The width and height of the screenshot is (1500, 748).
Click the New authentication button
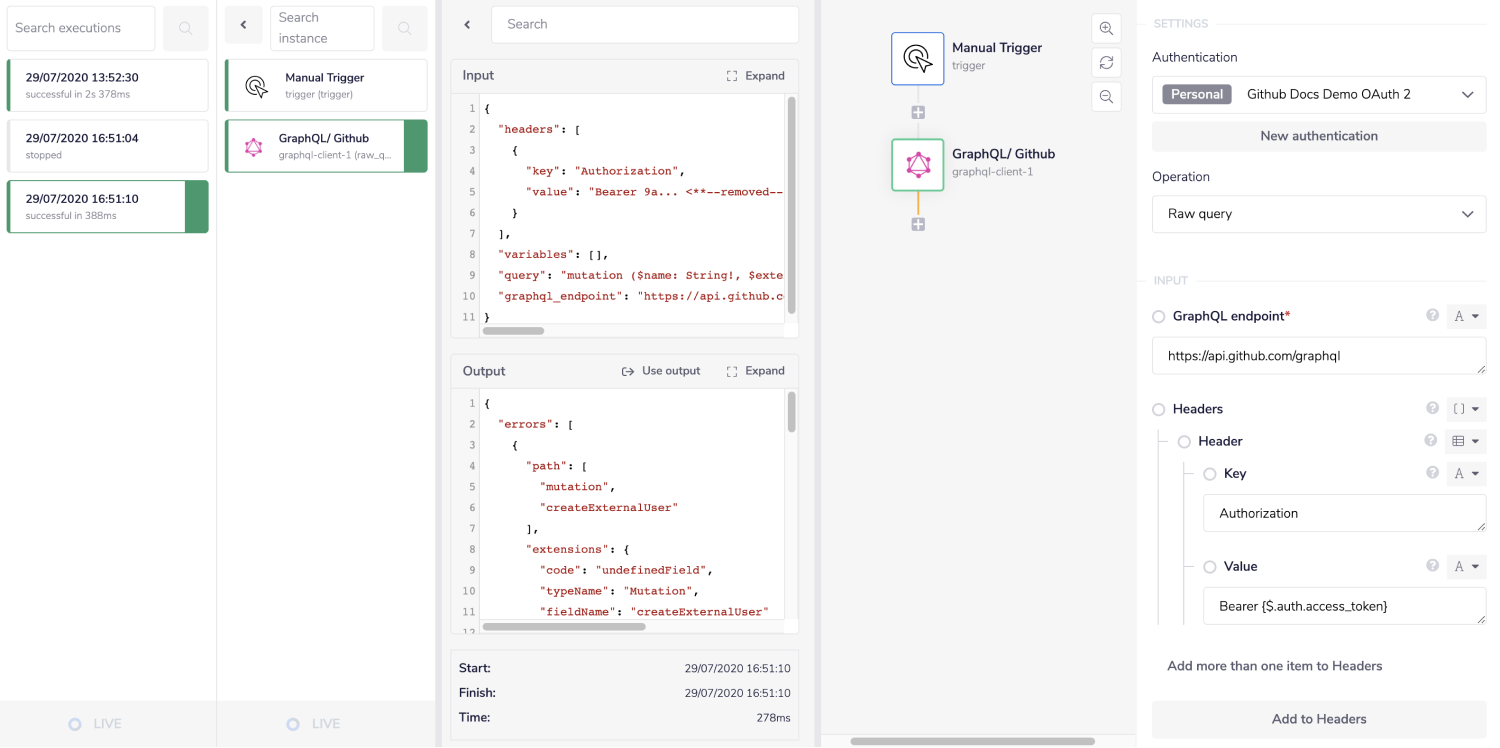(1318, 136)
